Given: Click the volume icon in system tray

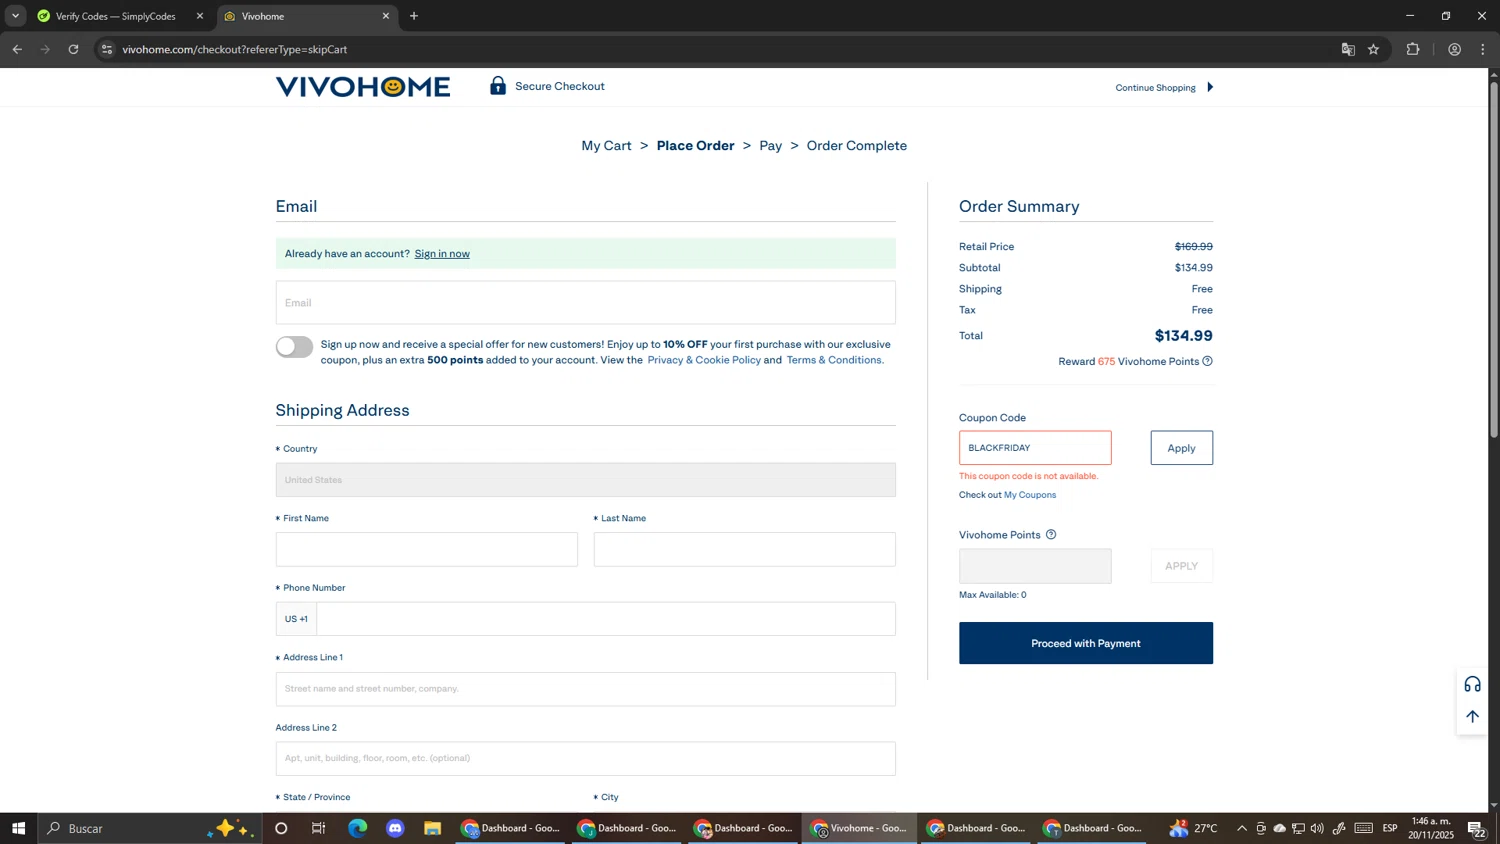Looking at the screenshot, I should pyautogui.click(x=1317, y=828).
